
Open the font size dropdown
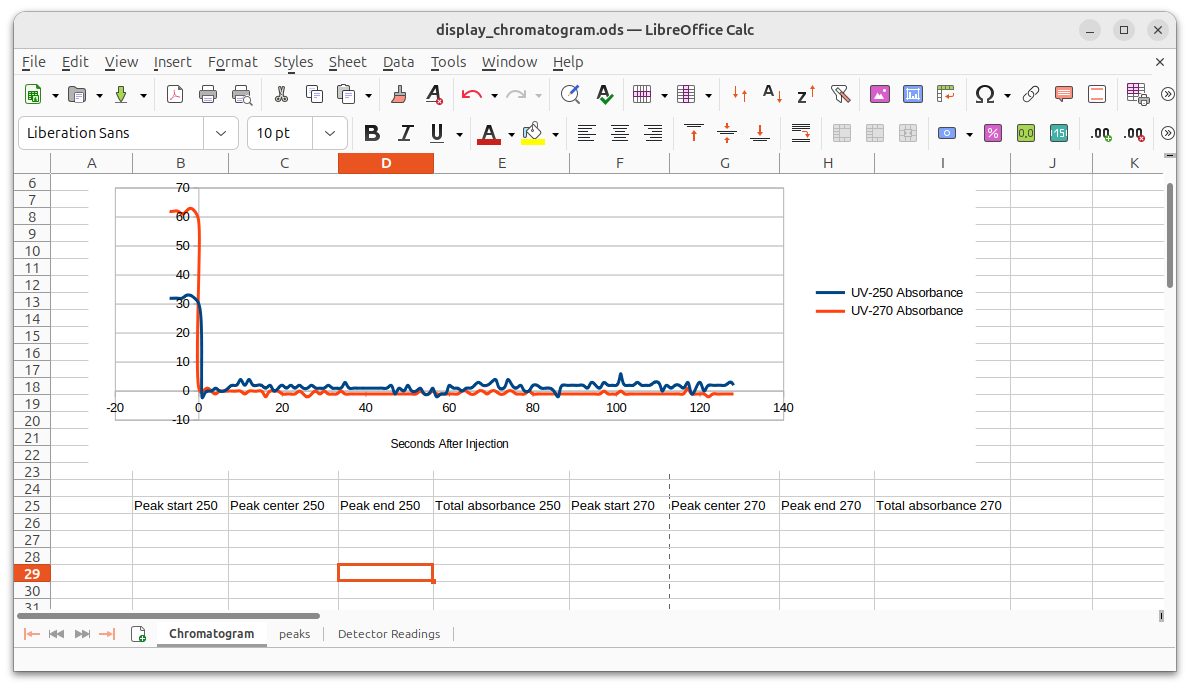329,133
